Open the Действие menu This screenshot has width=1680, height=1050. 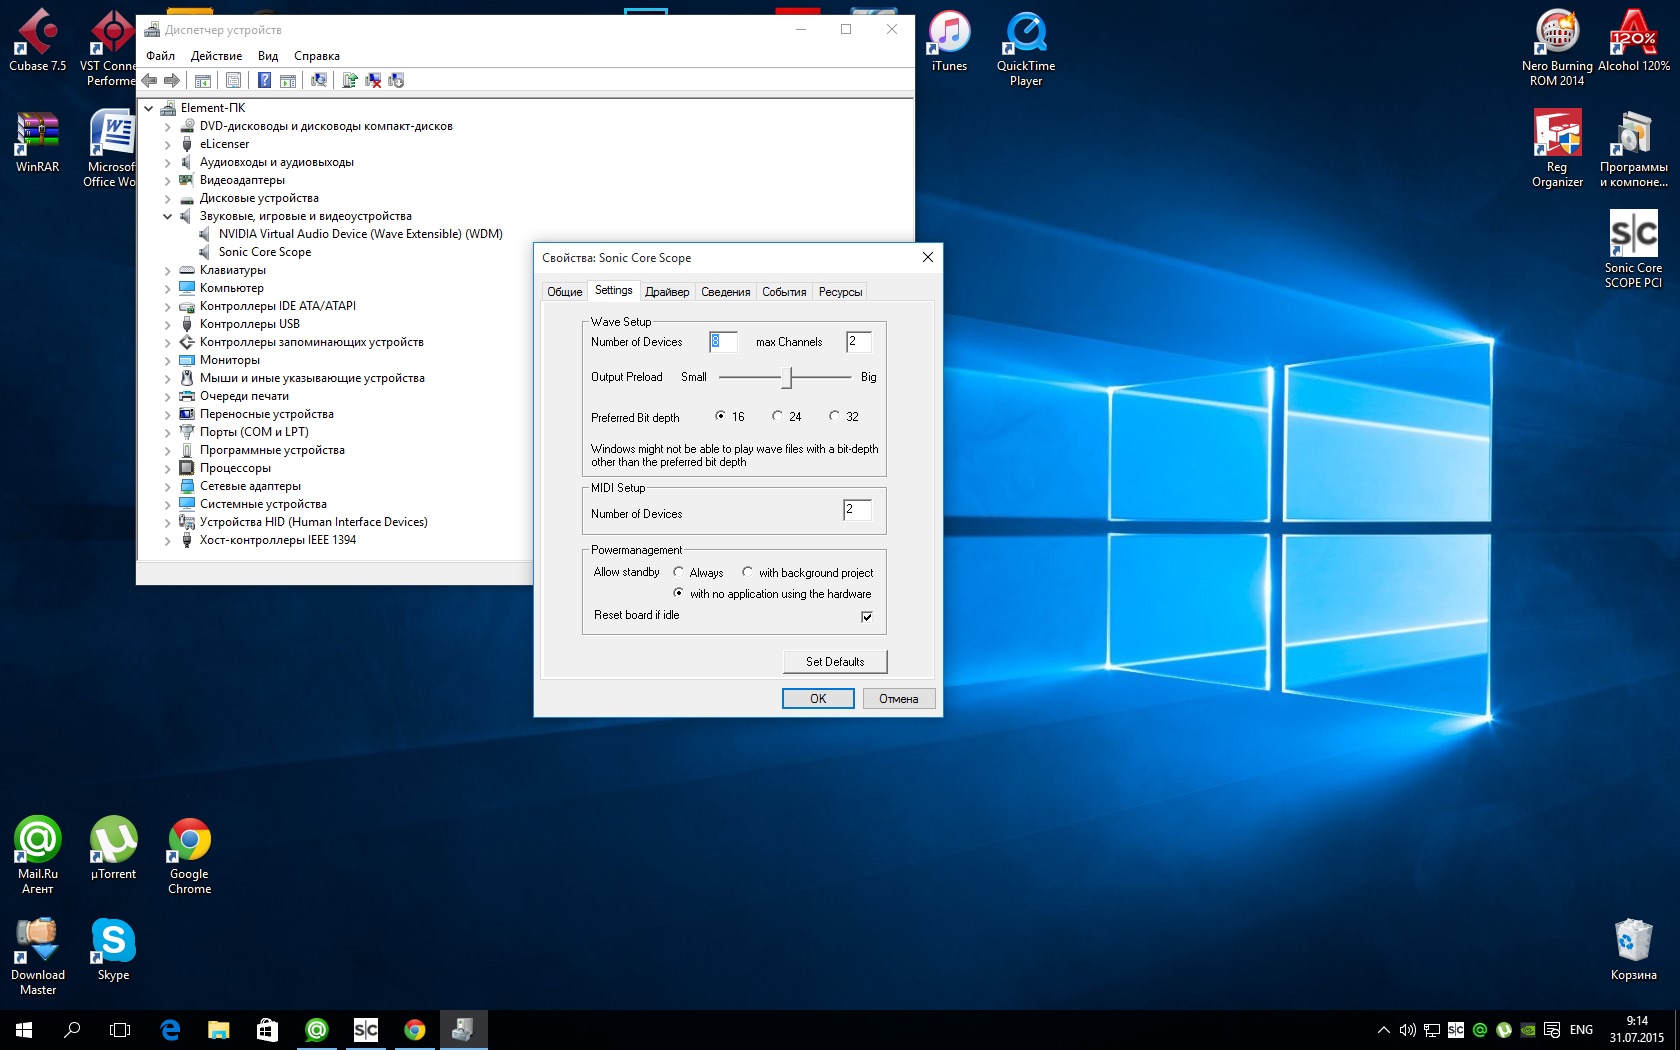[x=216, y=56]
